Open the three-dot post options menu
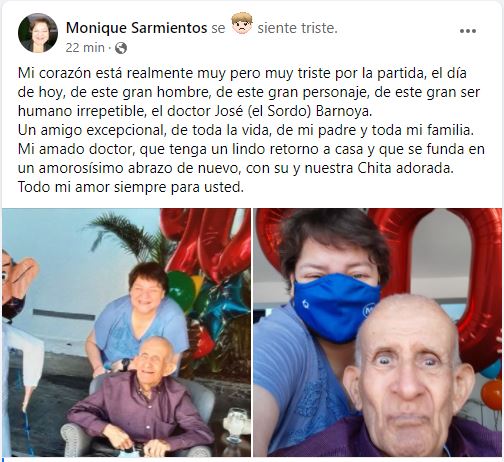The height and width of the screenshot is (462, 504). (468, 31)
